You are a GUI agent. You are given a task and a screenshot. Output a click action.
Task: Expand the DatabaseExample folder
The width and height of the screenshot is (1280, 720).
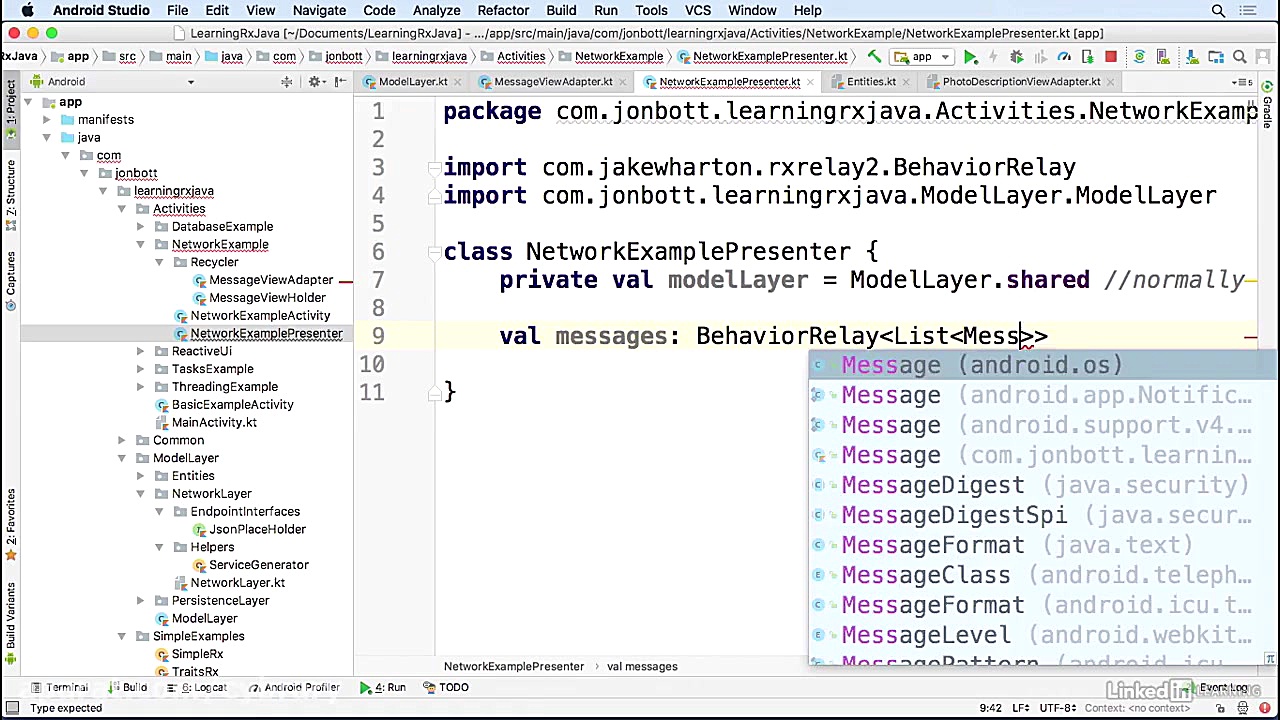tap(141, 227)
